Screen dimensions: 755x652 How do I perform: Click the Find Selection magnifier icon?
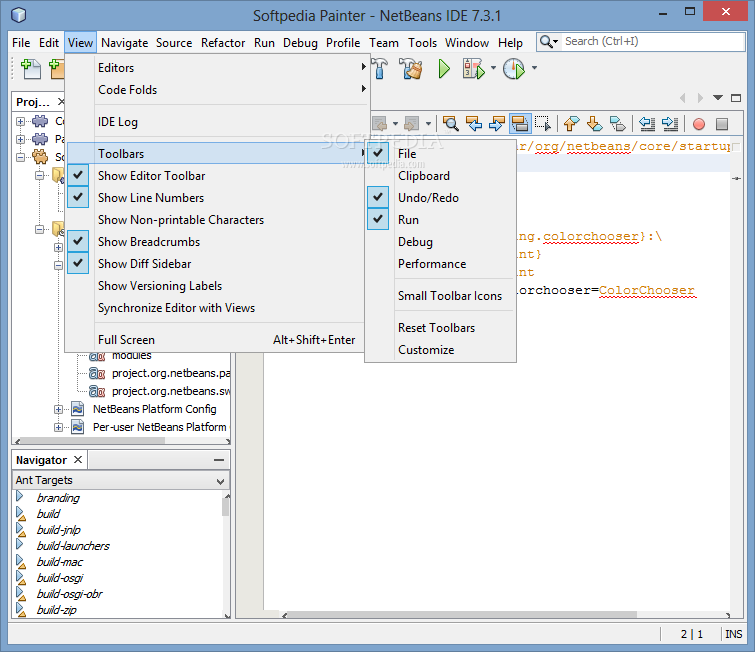pyautogui.click(x=451, y=124)
